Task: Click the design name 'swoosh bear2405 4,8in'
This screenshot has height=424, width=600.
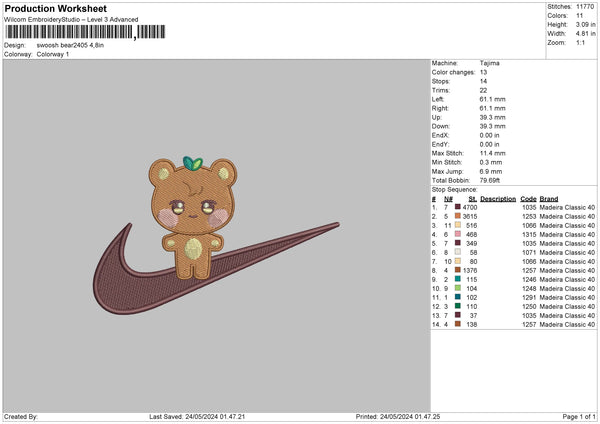Action: [70, 45]
